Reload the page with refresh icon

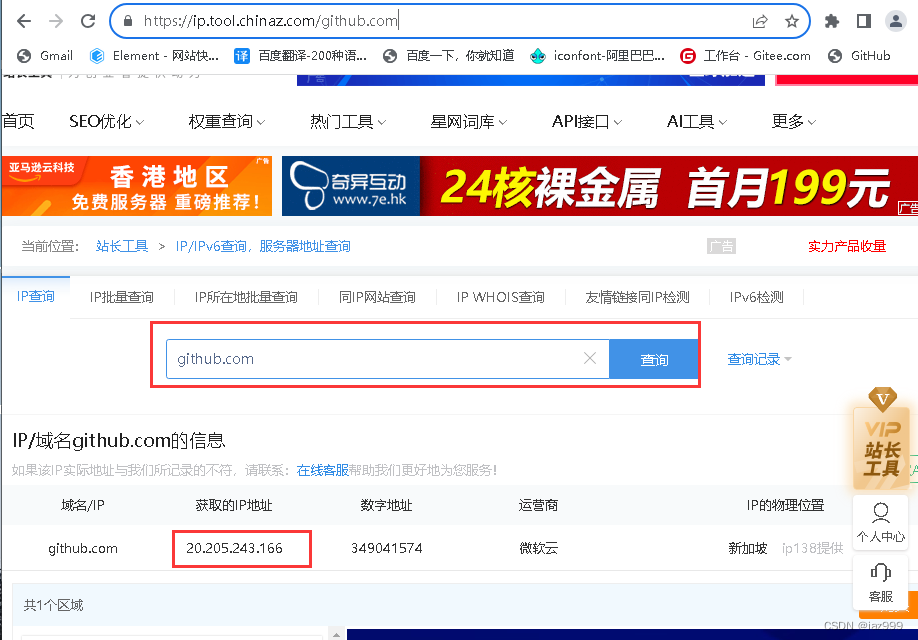pyautogui.click(x=88, y=21)
